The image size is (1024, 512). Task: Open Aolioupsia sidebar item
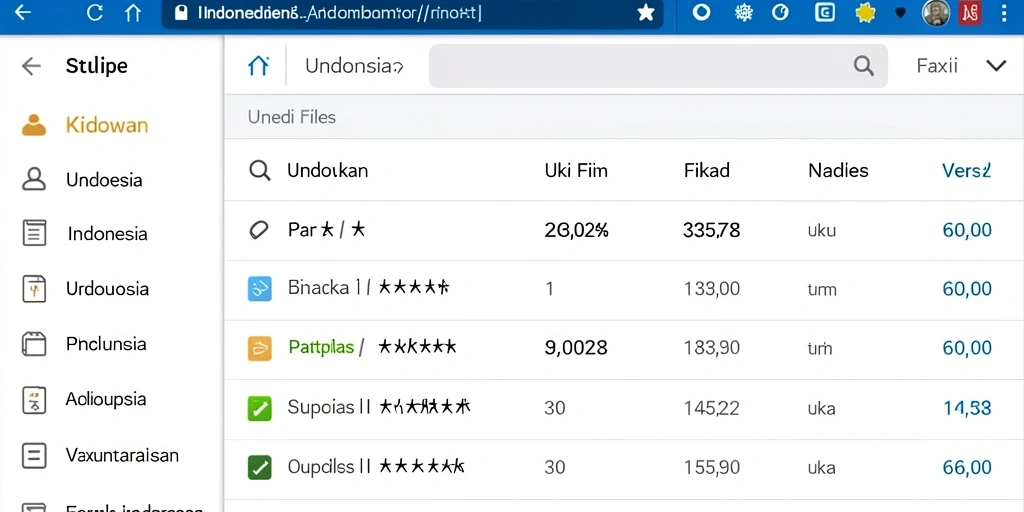pyautogui.click(x=106, y=399)
